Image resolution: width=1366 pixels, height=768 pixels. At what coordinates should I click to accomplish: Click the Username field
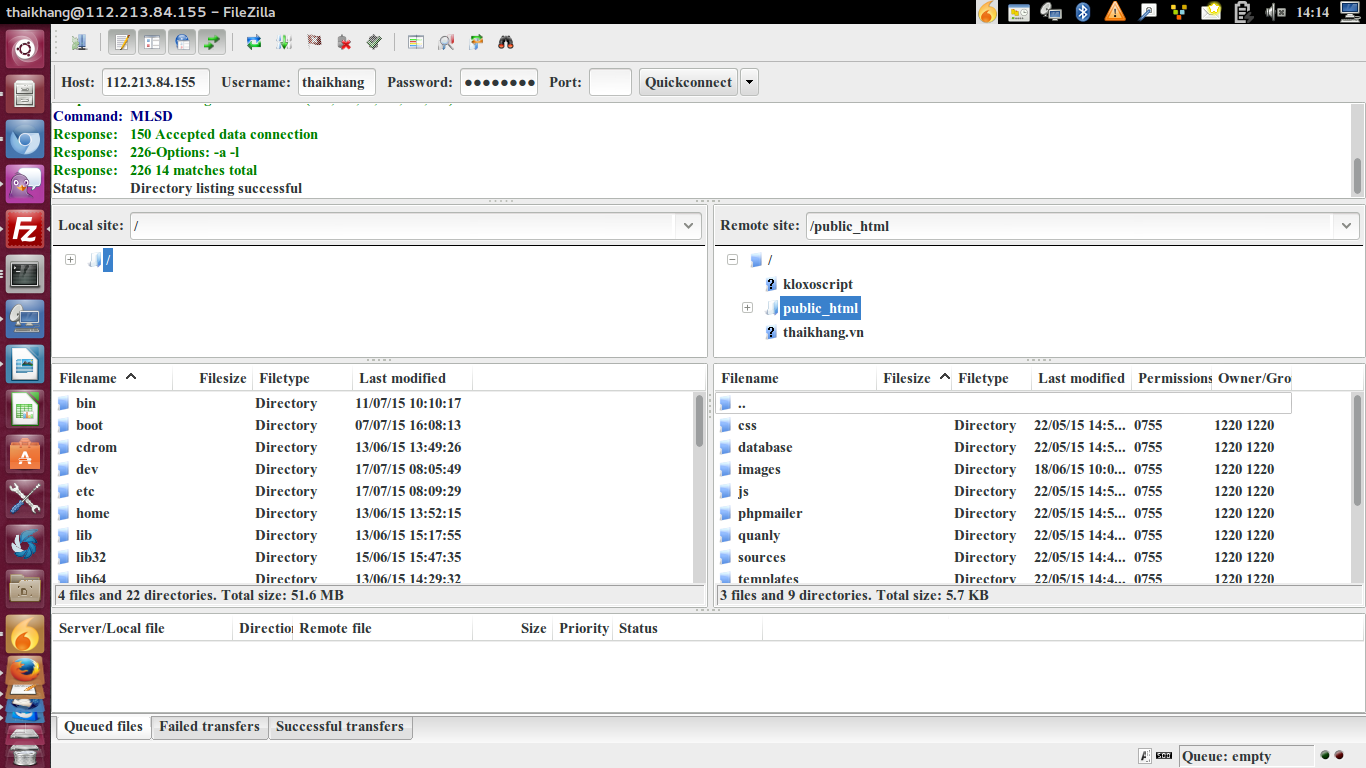pyautogui.click(x=337, y=82)
